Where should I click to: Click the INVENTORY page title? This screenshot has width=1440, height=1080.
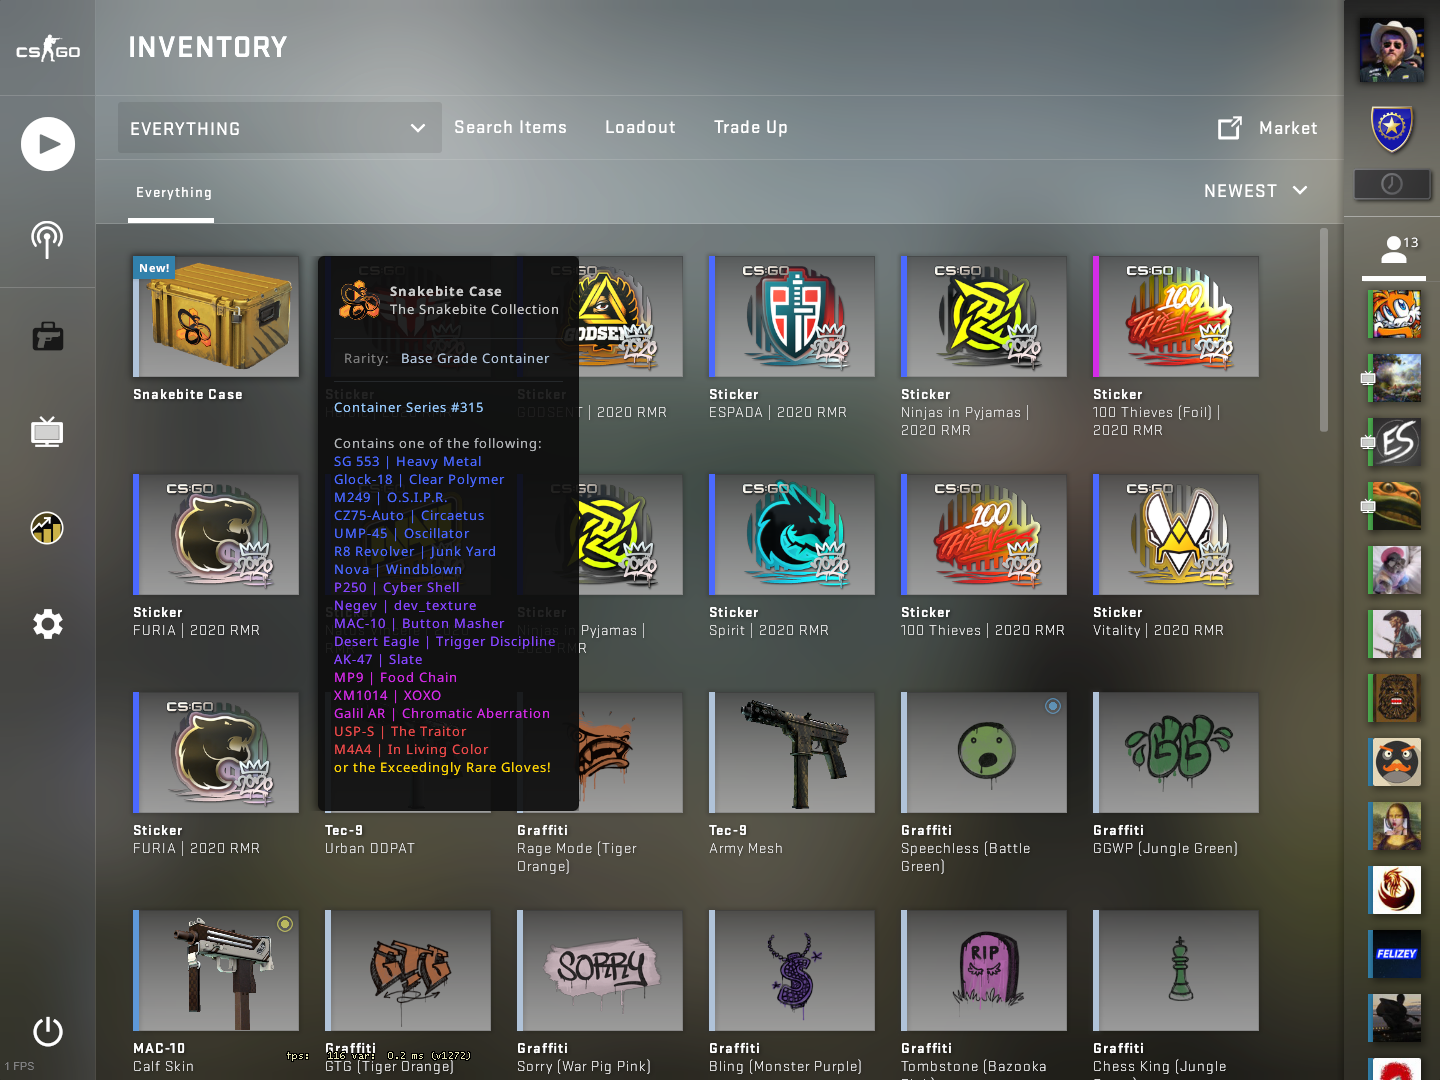coord(208,47)
